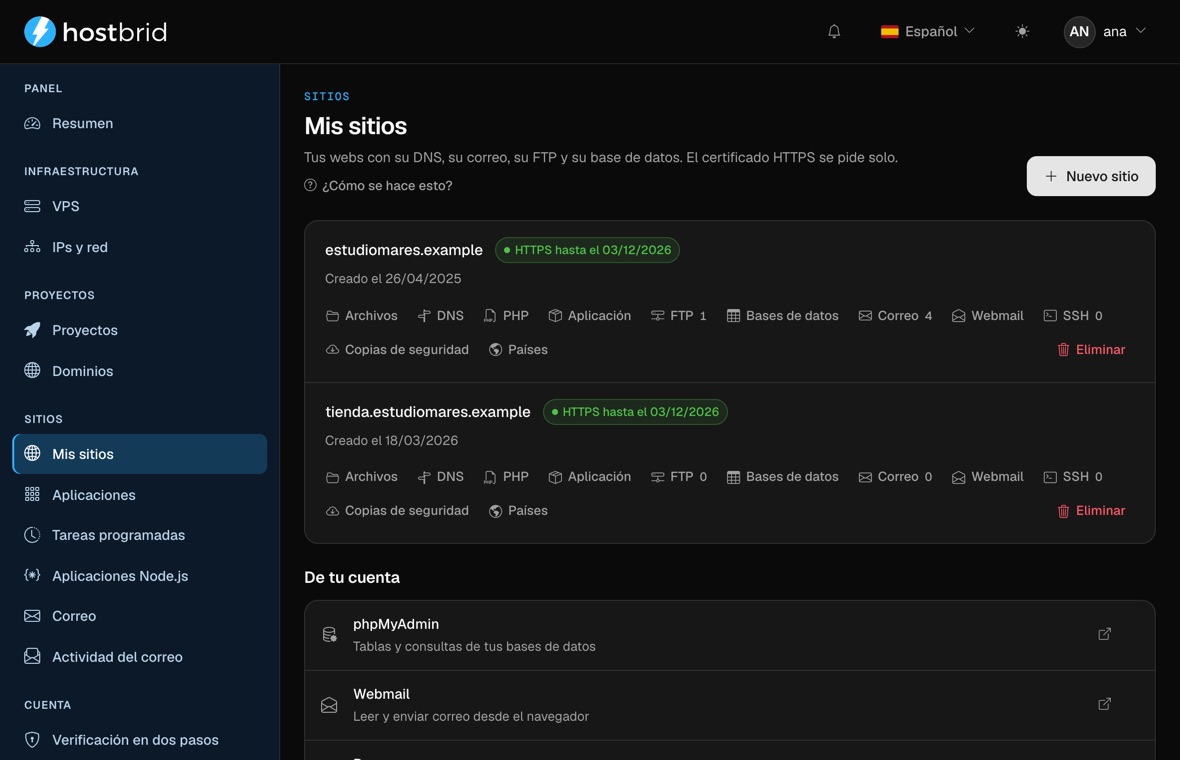
Task: Click the phpMyAdmin row title
Action: point(396,624)
